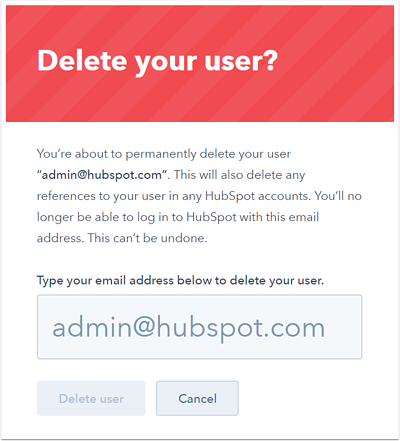Click the bold admin@hubspot.com text in the paragraph
The width and height of the screenshot is (400, 441).
pyautogui.click(x=101, y=175)
